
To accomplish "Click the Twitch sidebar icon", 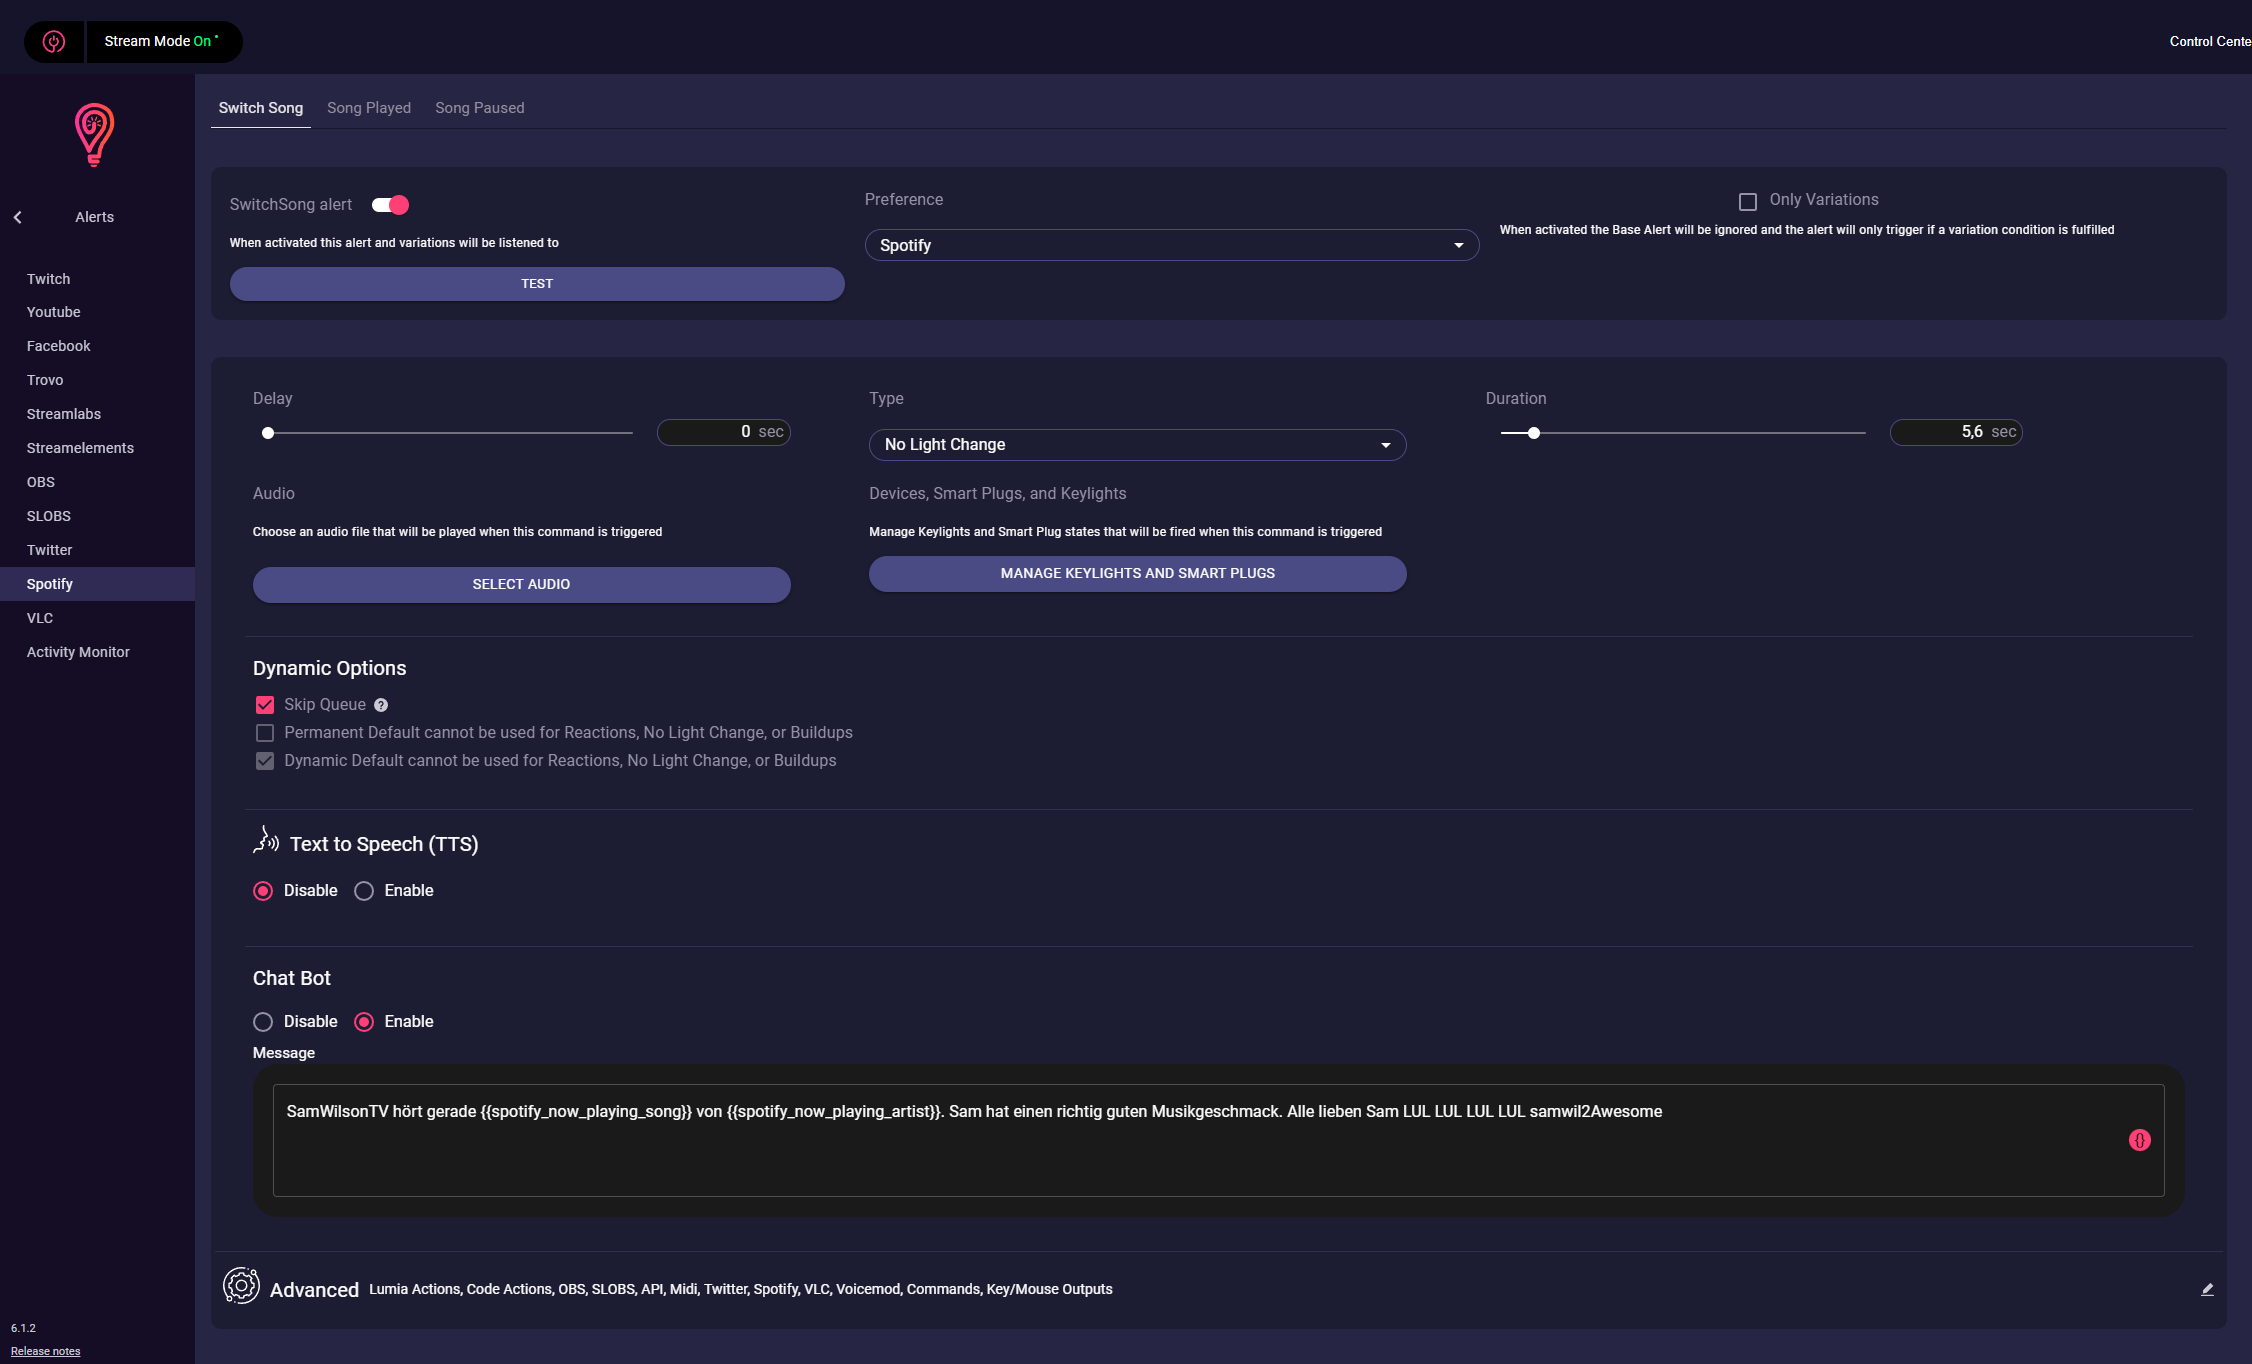I will pyautogui.click(x=47, y=277).
